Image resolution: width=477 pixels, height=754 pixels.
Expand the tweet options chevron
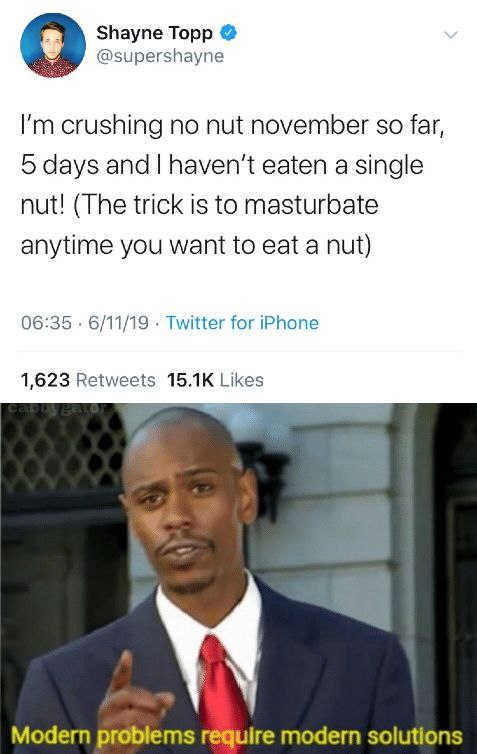[x=450, y=35]
